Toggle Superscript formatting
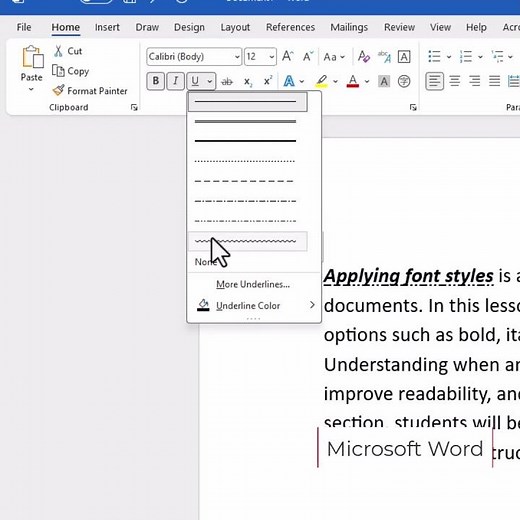 point(268,81)
